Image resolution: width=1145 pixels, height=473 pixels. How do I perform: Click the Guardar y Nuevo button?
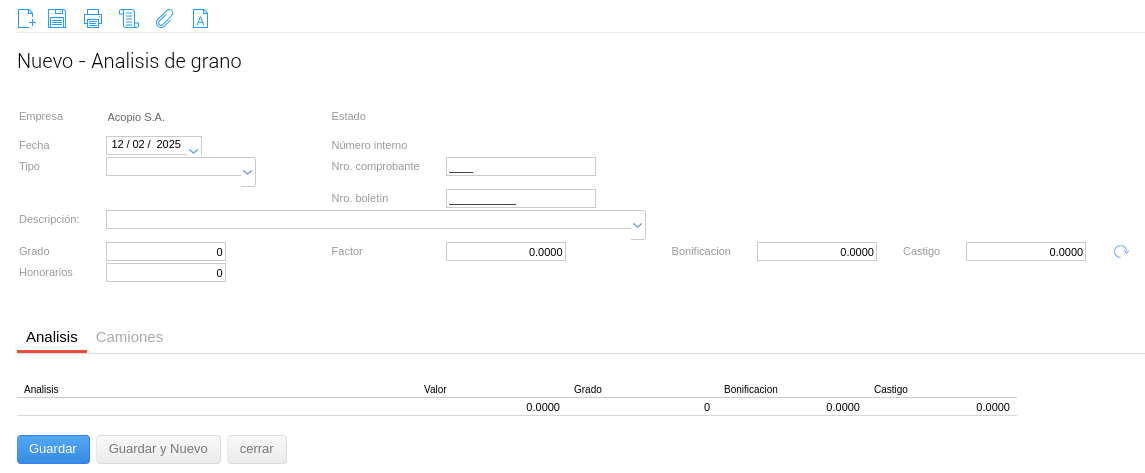158,449
